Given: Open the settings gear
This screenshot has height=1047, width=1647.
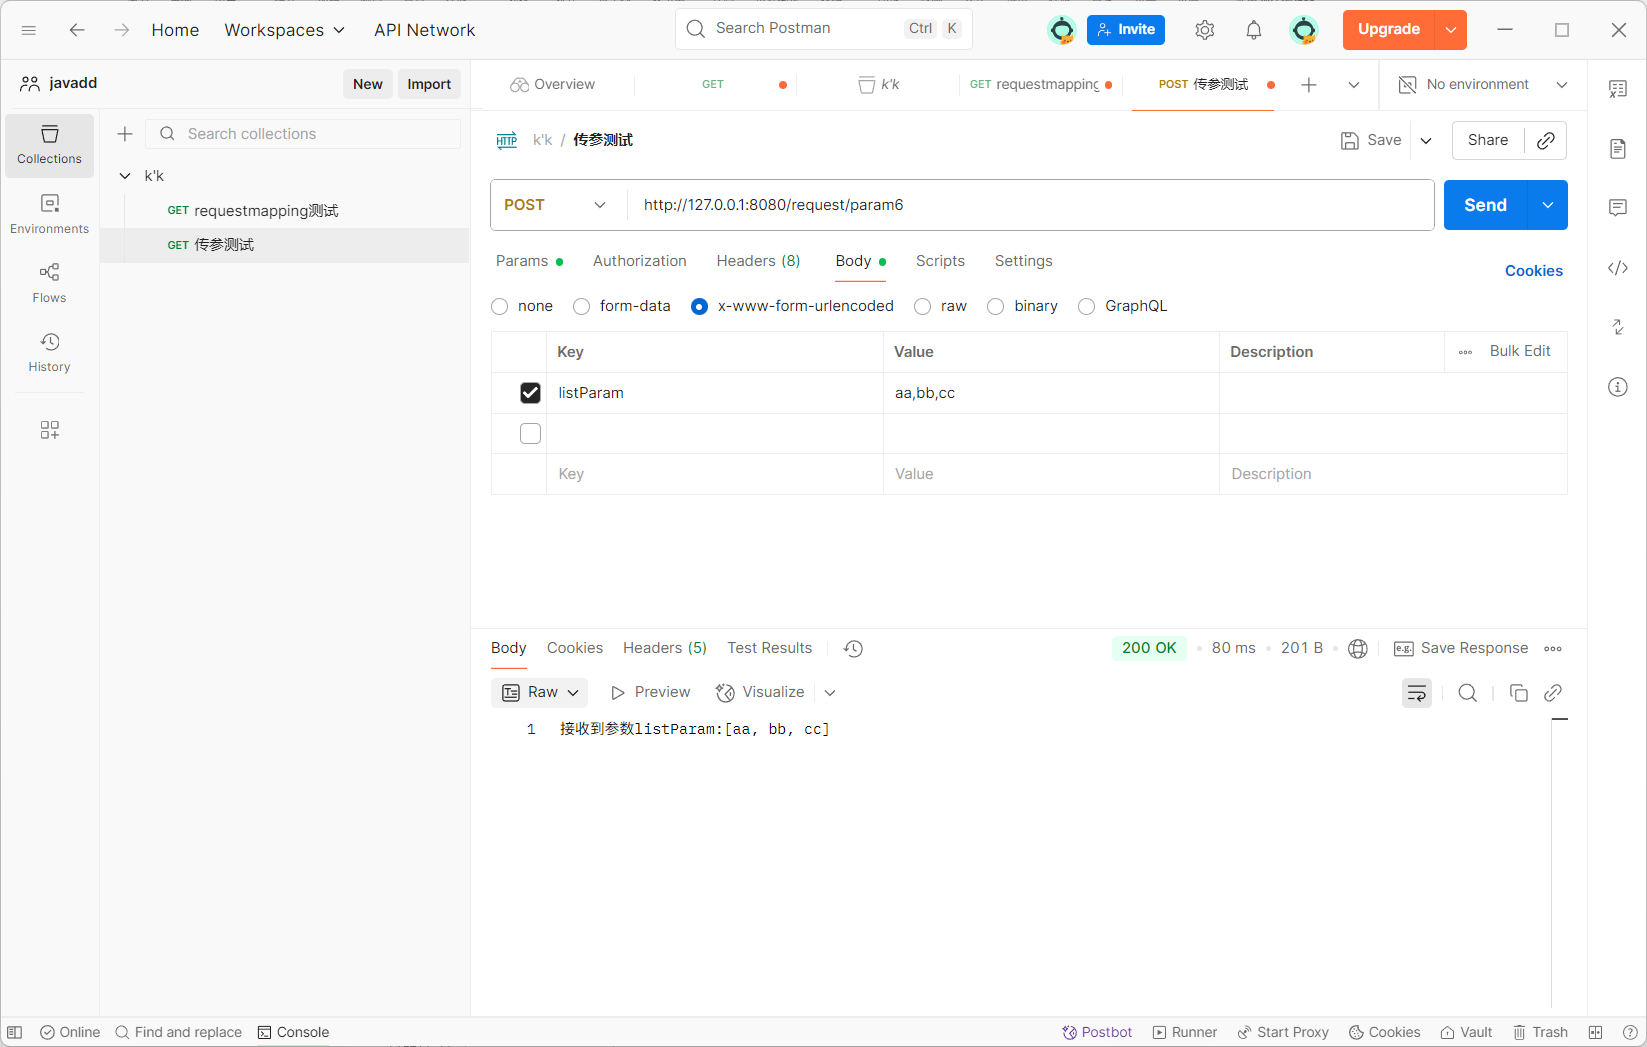Looking at the screenshot, I should pyautogui.click(x=1205, y=30).
